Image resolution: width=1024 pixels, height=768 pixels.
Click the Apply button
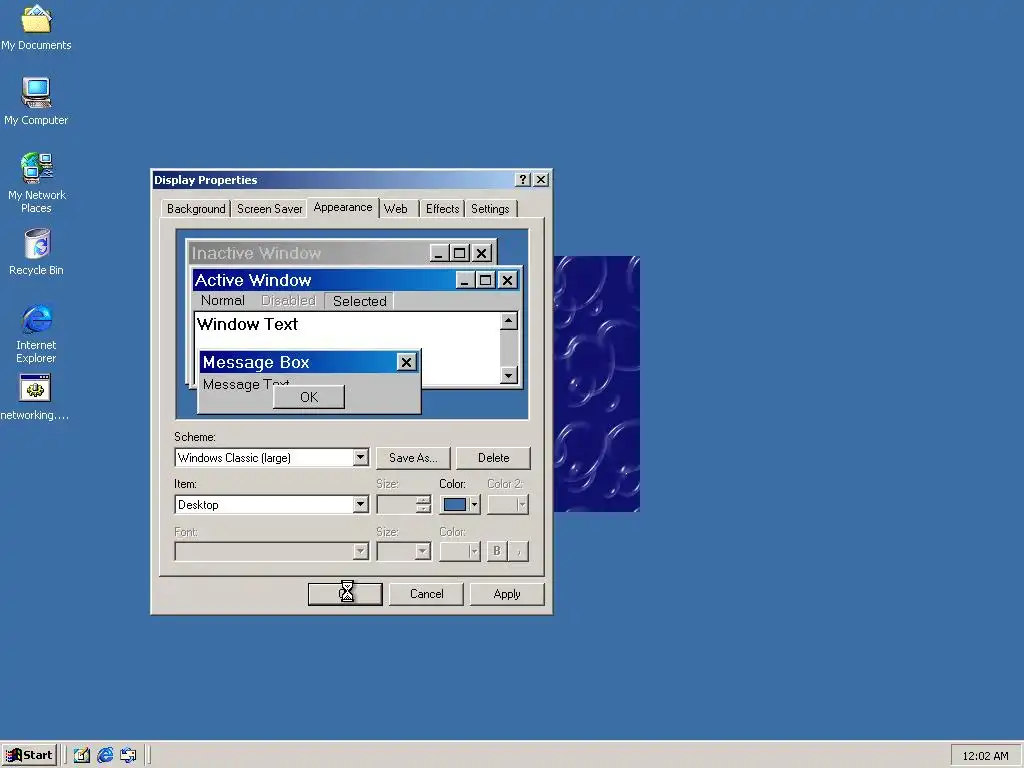click(x=507, y=594)
